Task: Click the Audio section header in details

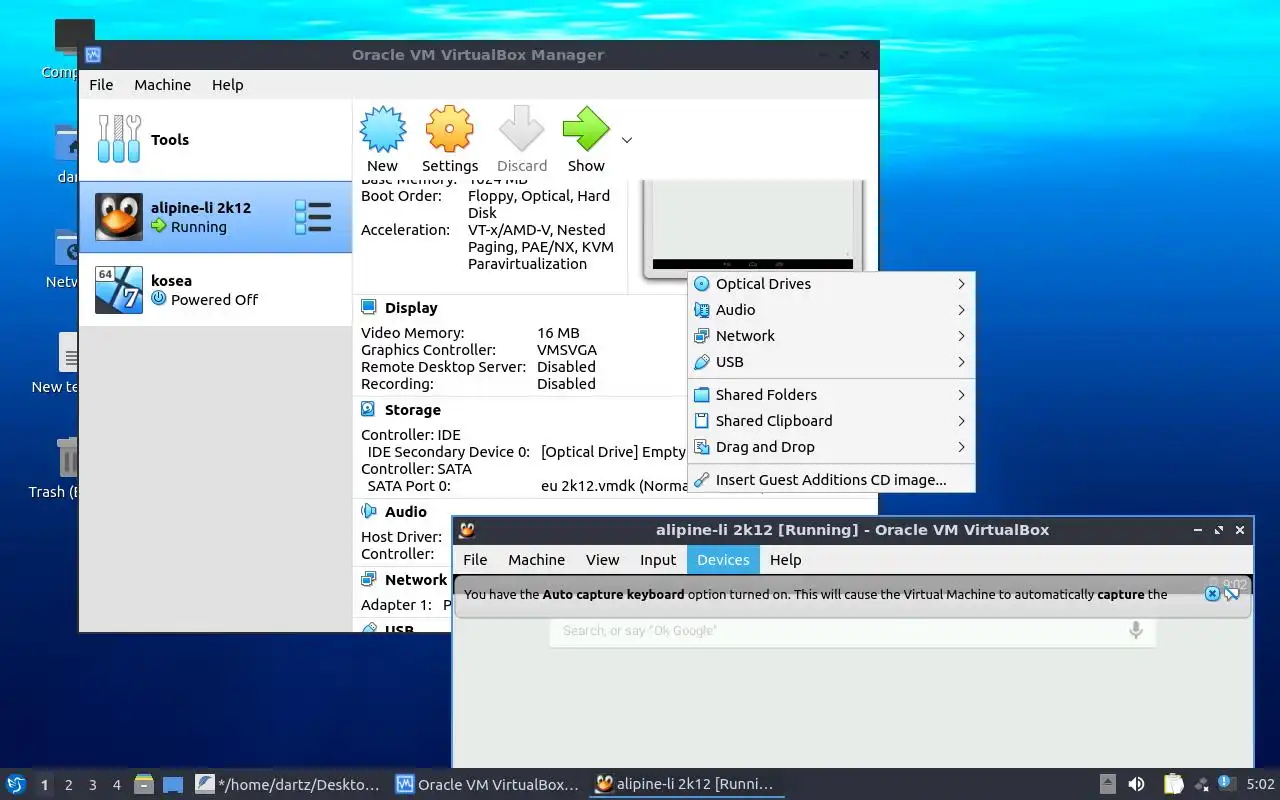Action: click(x=405, y=512)
